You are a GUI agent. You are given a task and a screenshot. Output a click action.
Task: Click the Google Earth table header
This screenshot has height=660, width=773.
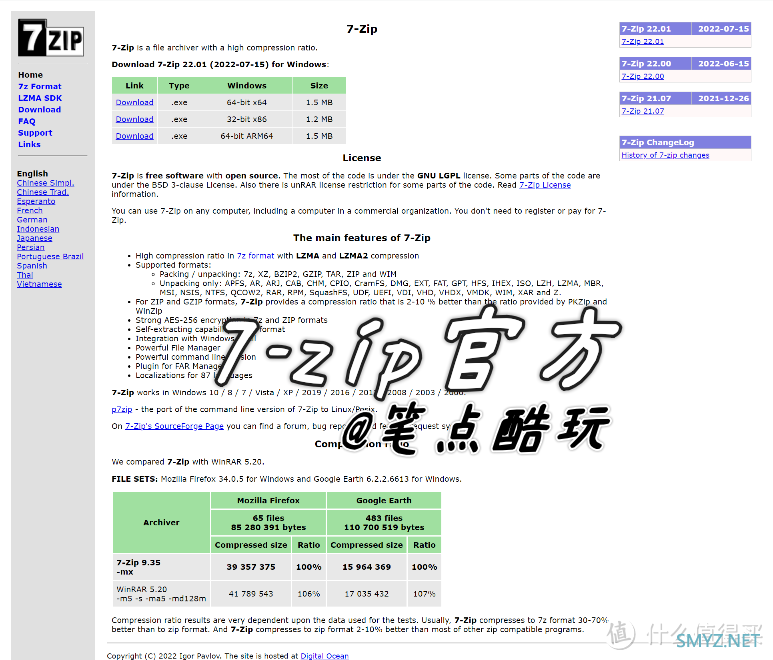pos(384,501)
